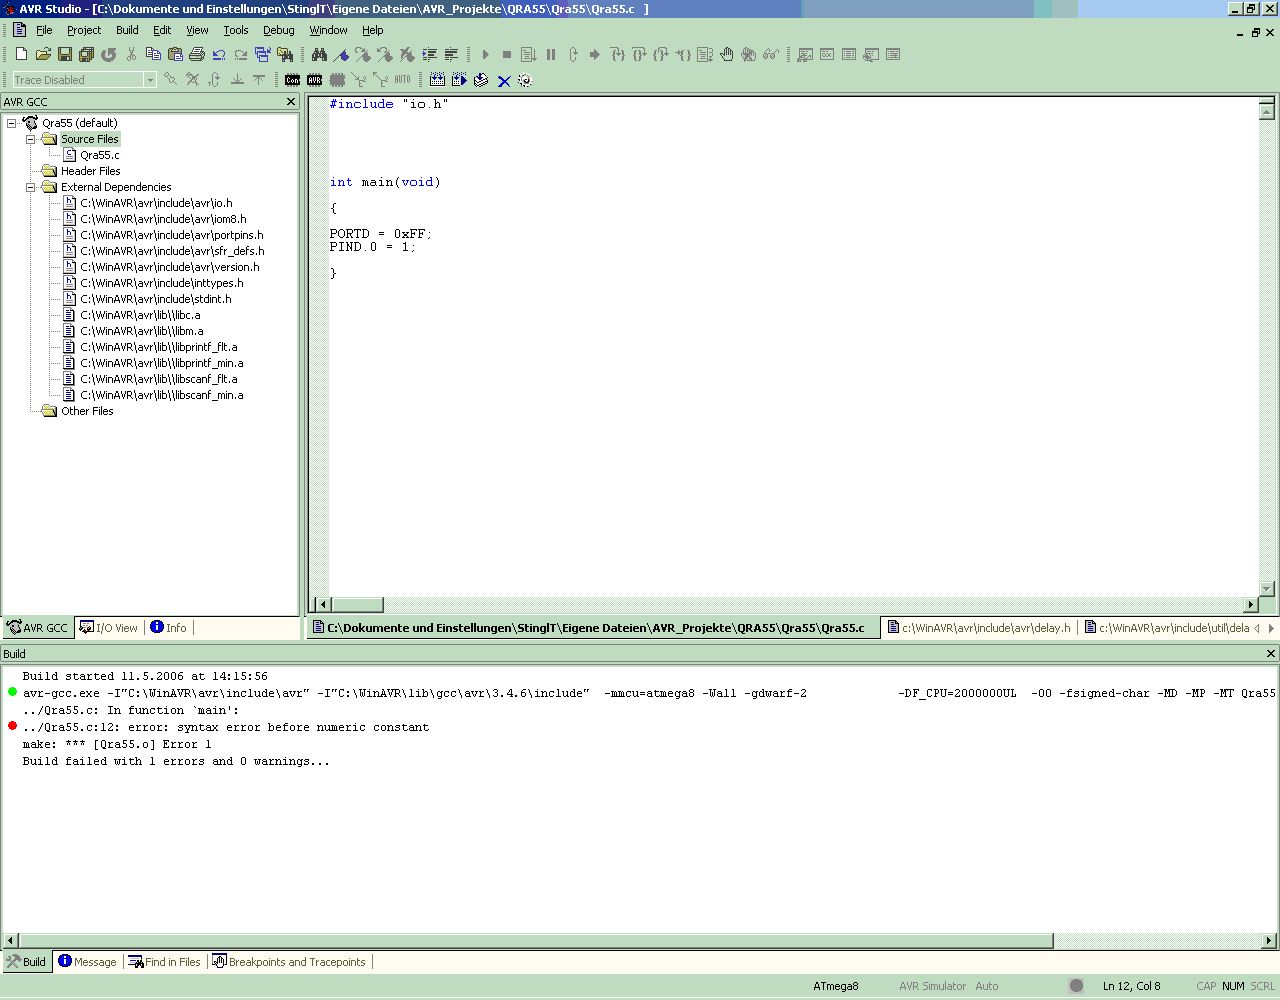
Task: Collapse the Source Files folder
Action: point(31,139)
